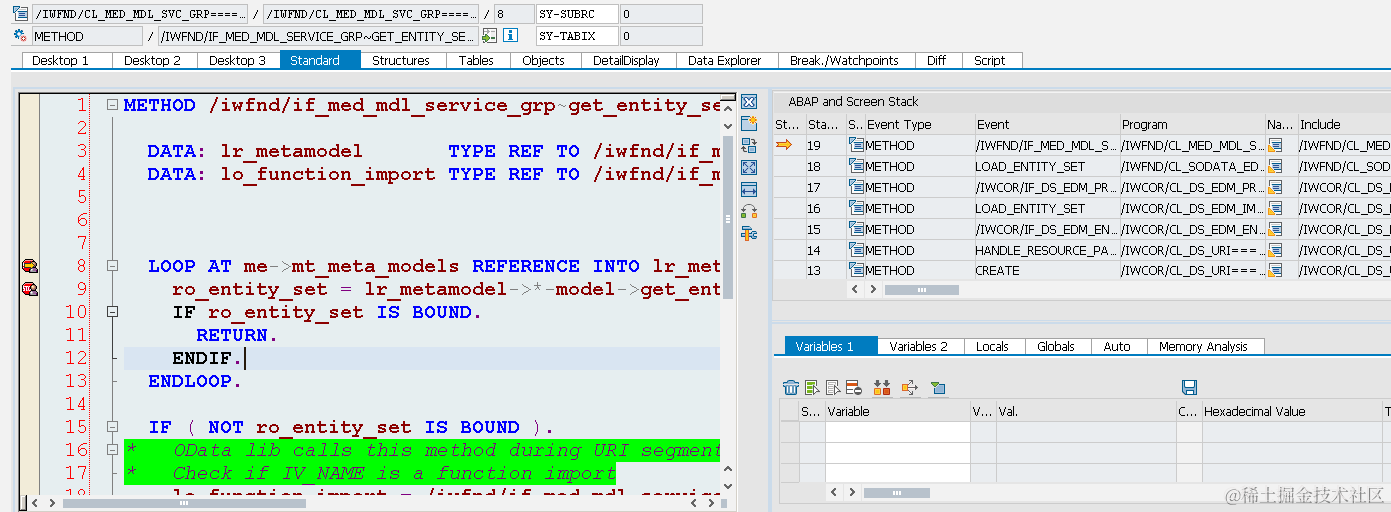Open the Break./Watchpoints tab
Screen dimensions: 1391x512
coord(845,60)
